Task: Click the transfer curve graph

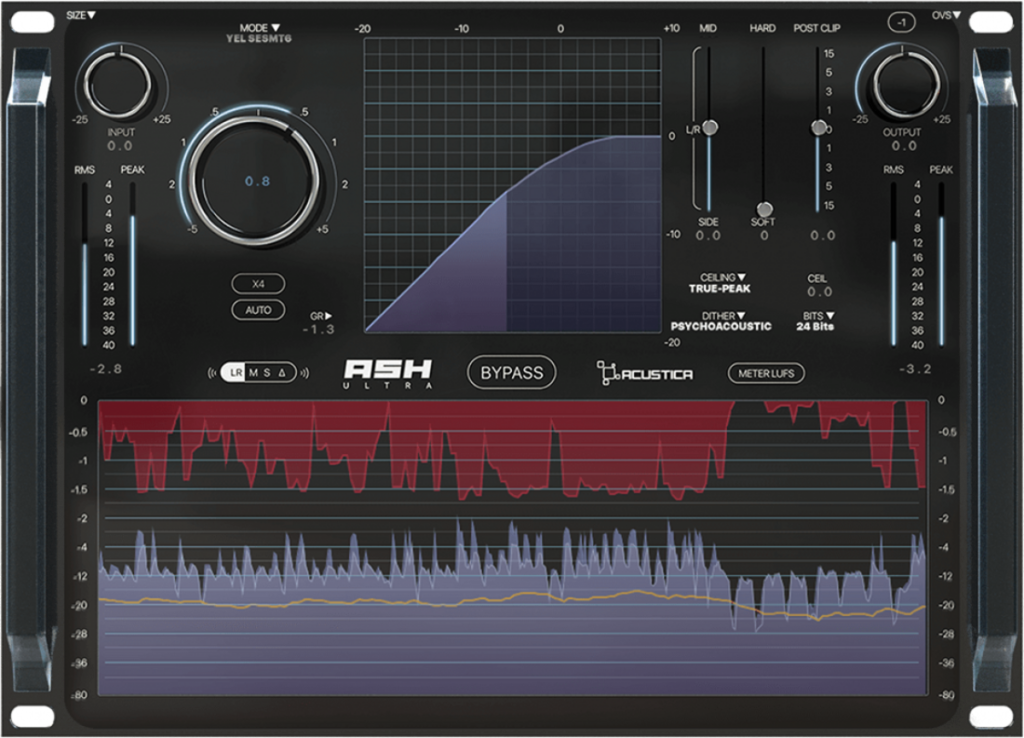Action: [x=513, y=185]
